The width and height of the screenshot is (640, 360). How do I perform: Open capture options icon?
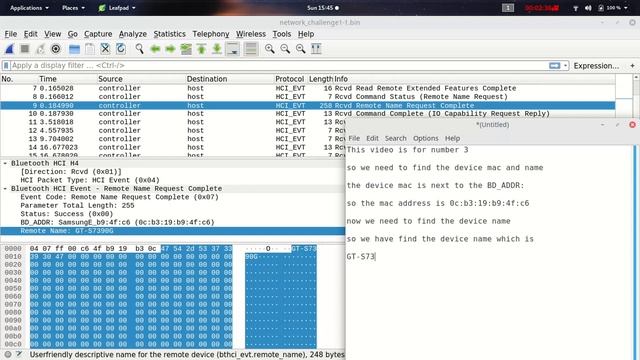pyautogui.click(x=56, y=49)
